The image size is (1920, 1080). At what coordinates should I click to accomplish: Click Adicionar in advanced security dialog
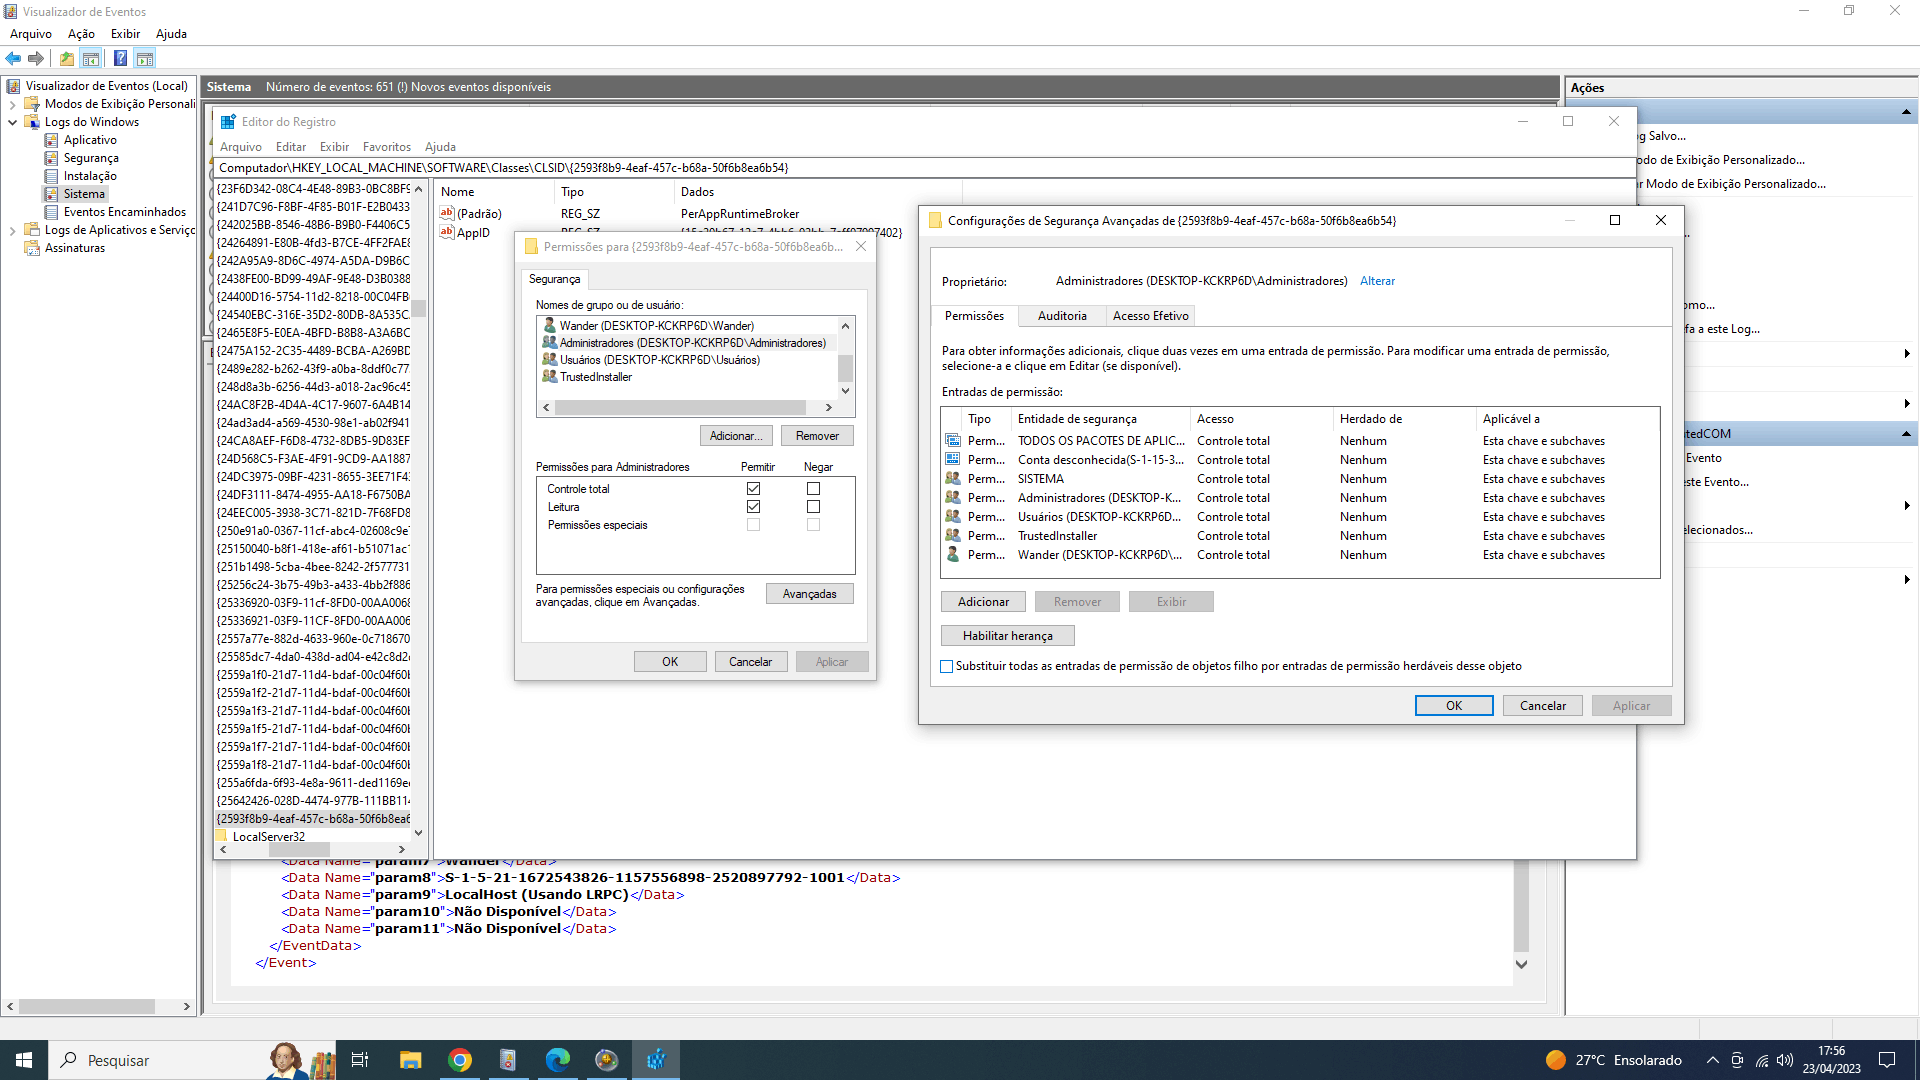(983, 602)
